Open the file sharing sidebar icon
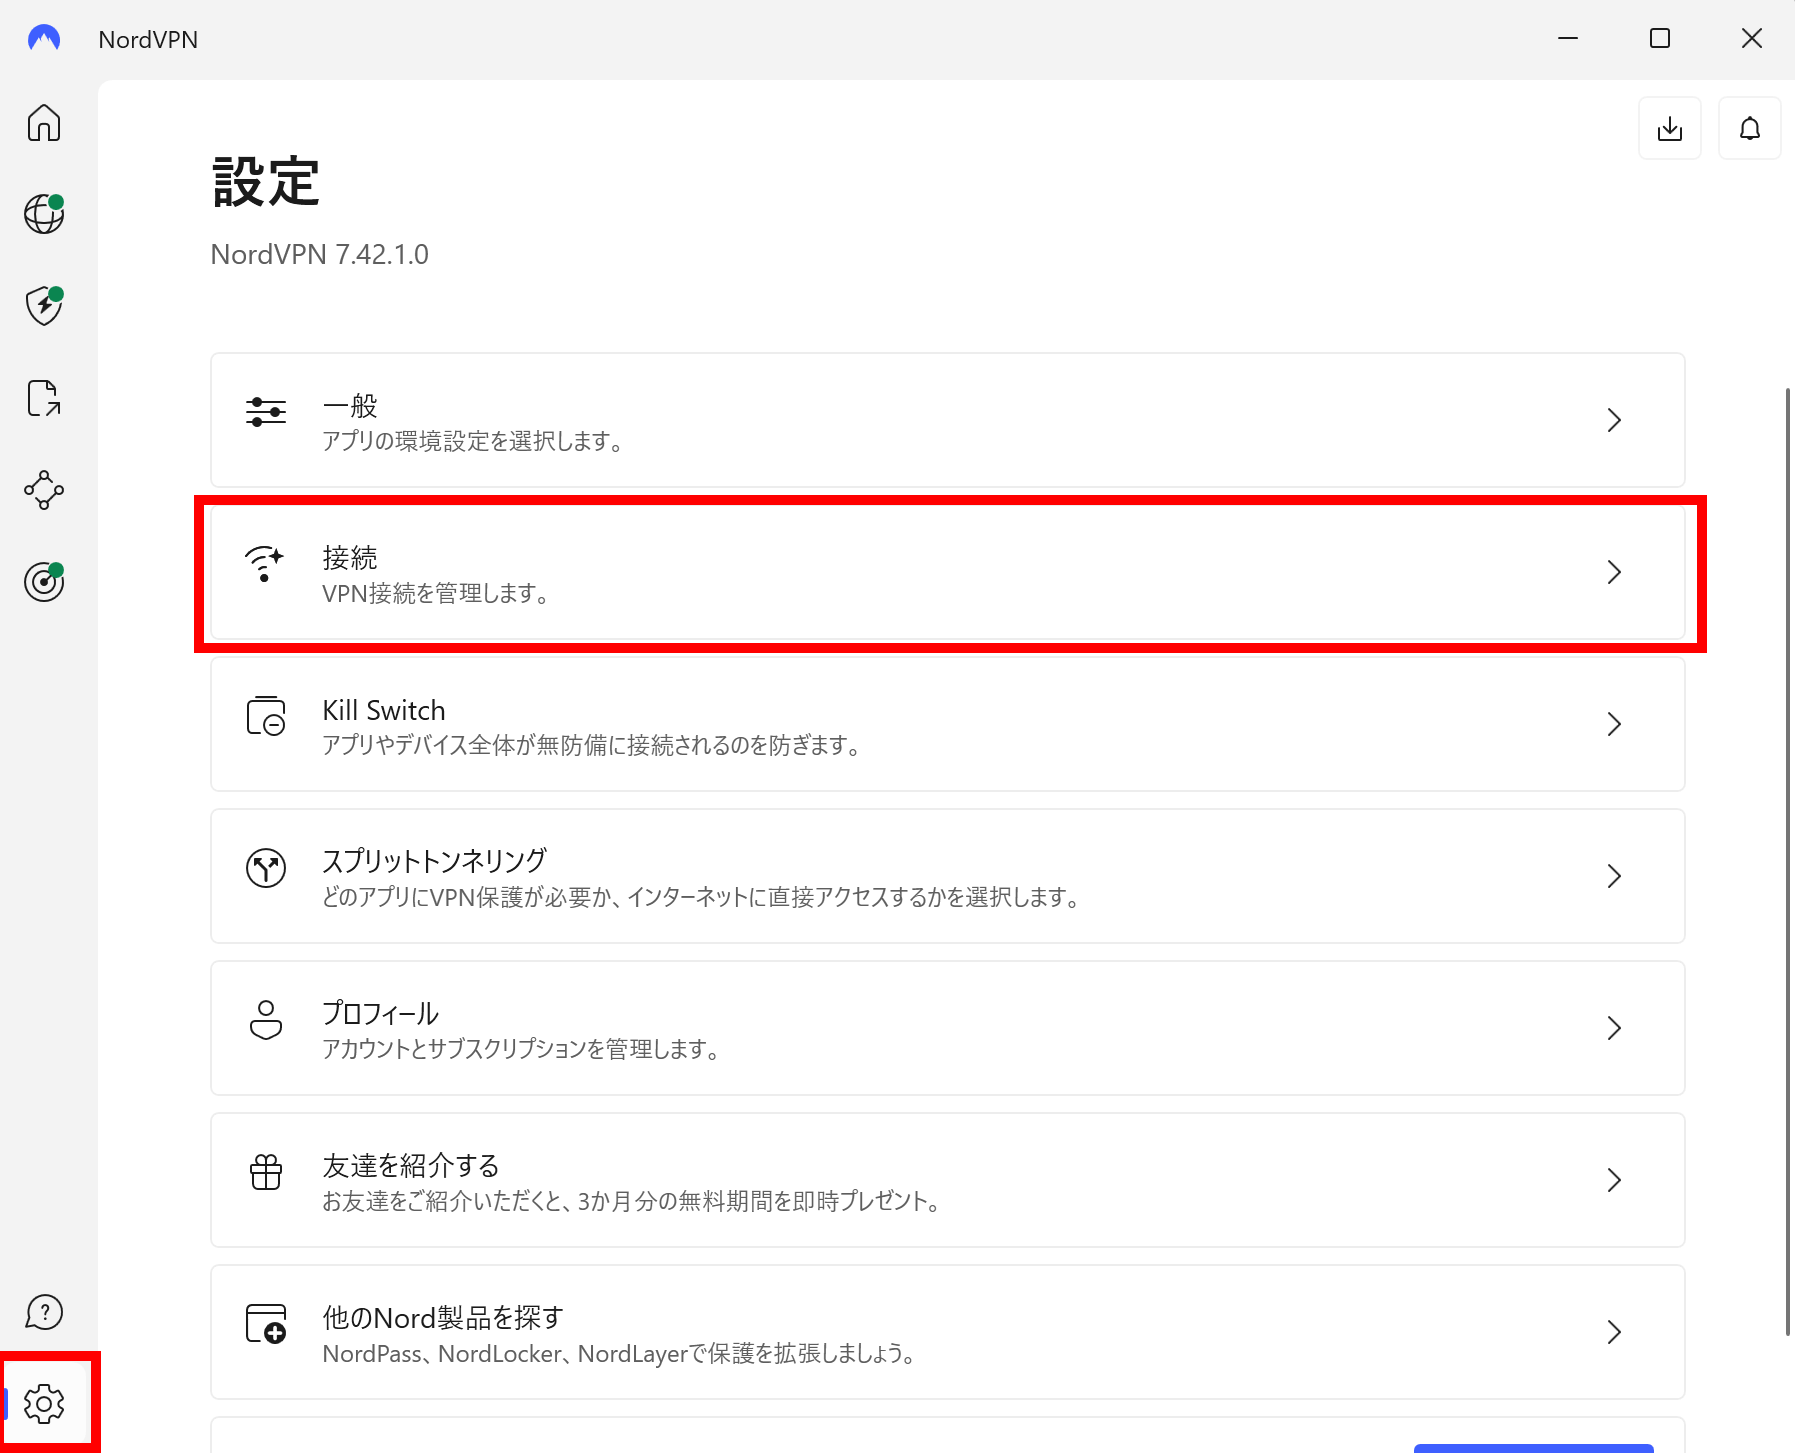The height and width of the screenshot is (1453, 1795). pos(44,398)
